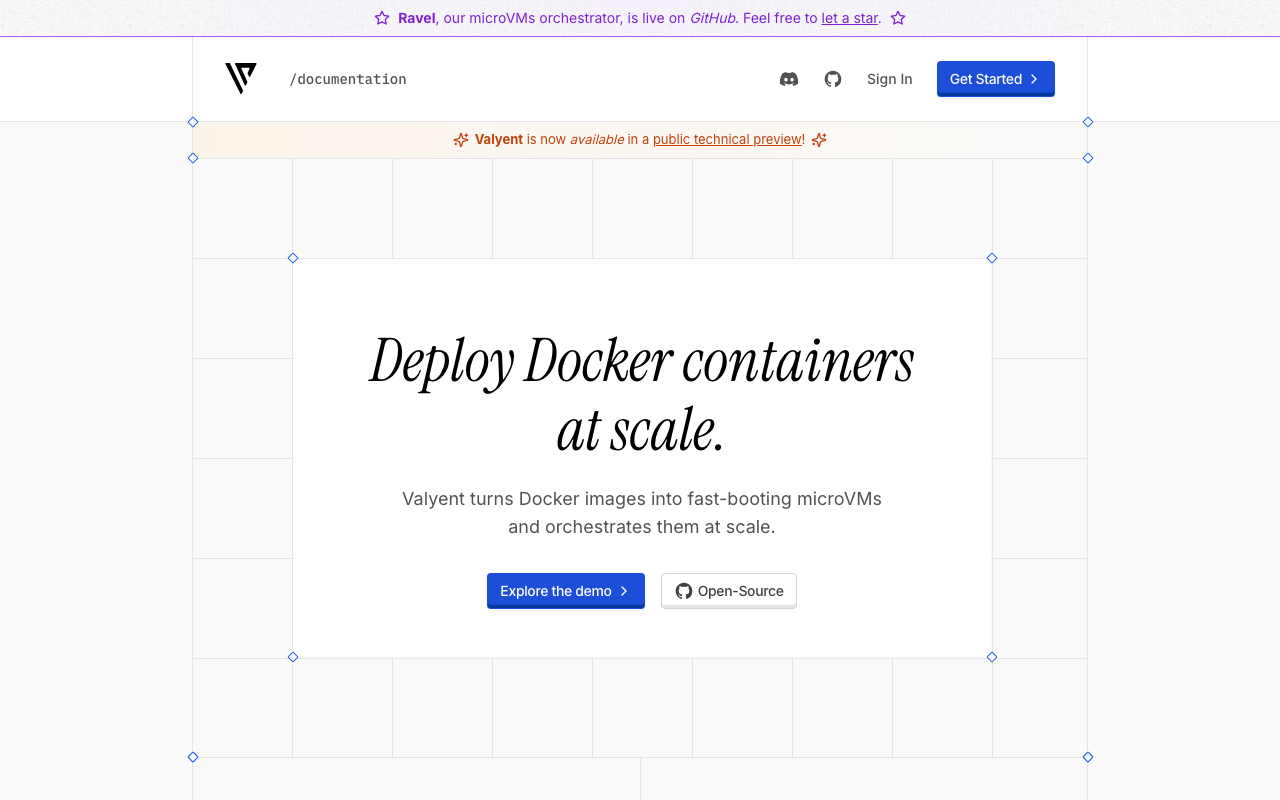Click the bold 'Ravel' text in top banner
Viewport: 1280px width, 800px height.
[x=416, y=18]
